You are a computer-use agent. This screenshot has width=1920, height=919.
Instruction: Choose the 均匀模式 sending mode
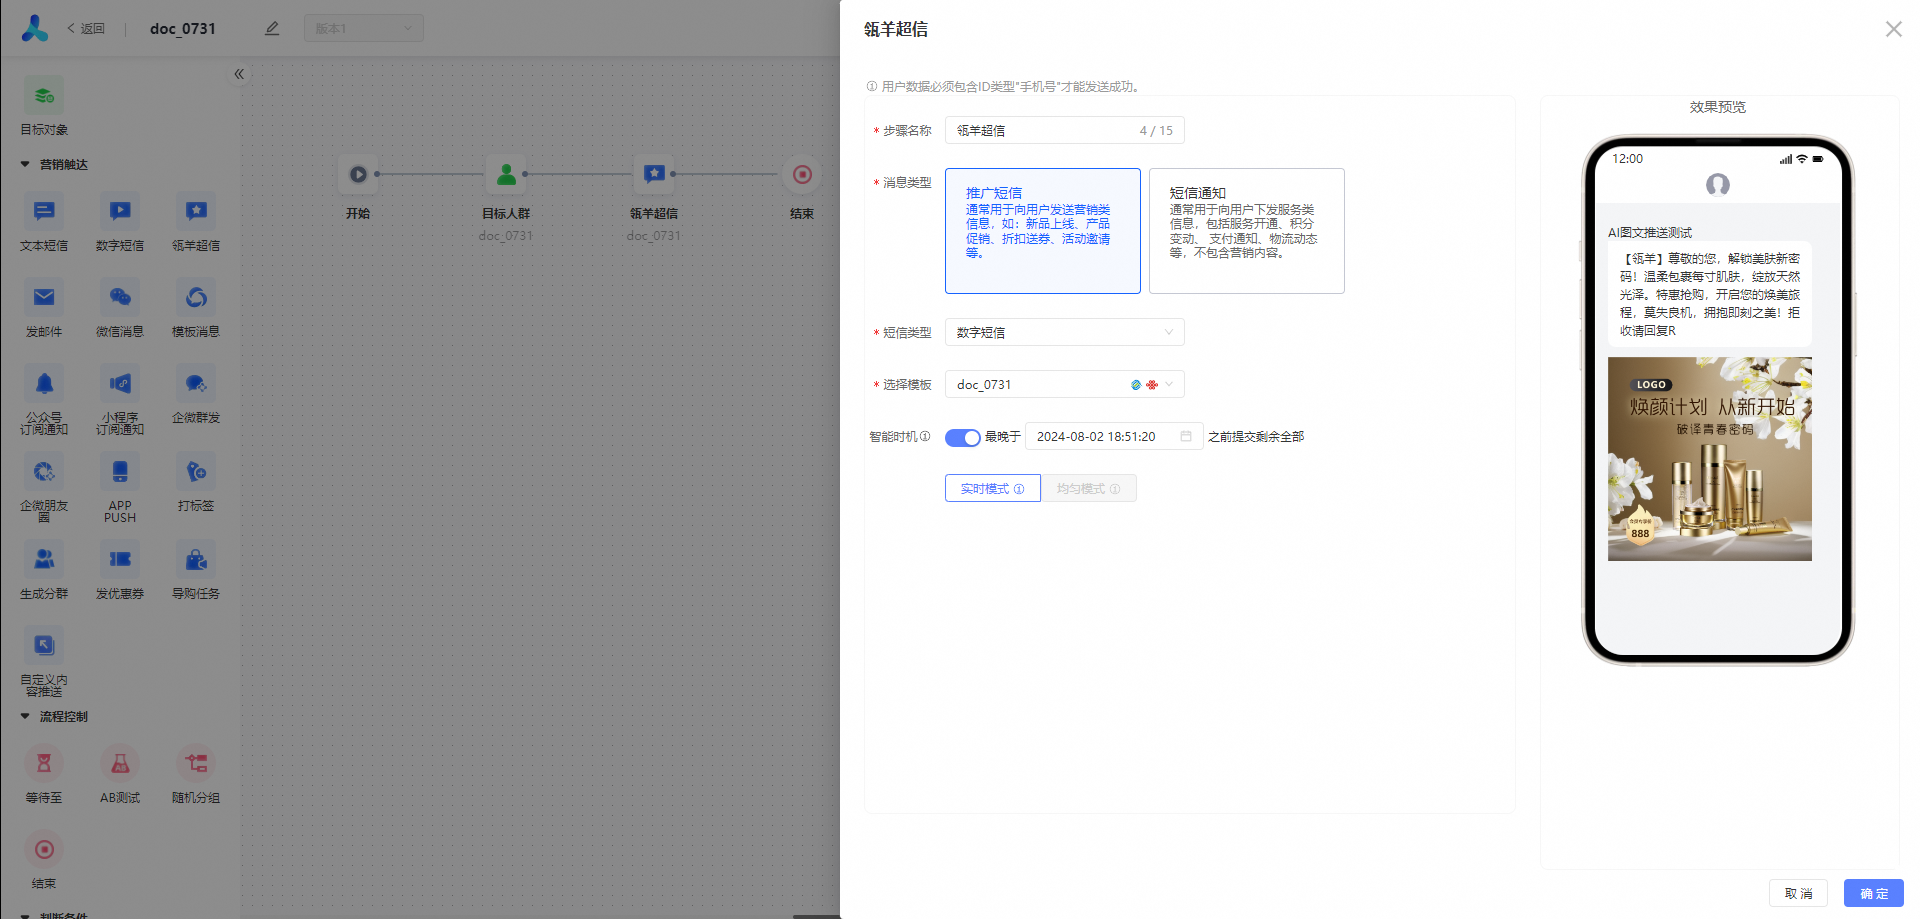tap(1089, 488)
